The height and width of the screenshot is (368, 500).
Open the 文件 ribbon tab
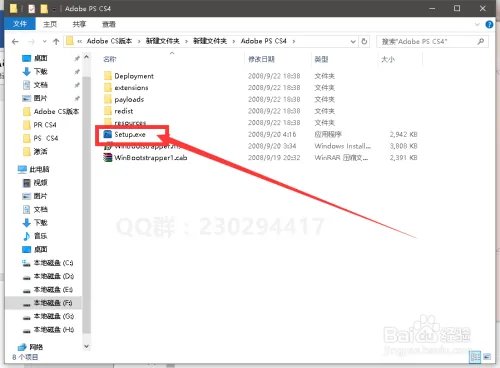coord(20,24)
